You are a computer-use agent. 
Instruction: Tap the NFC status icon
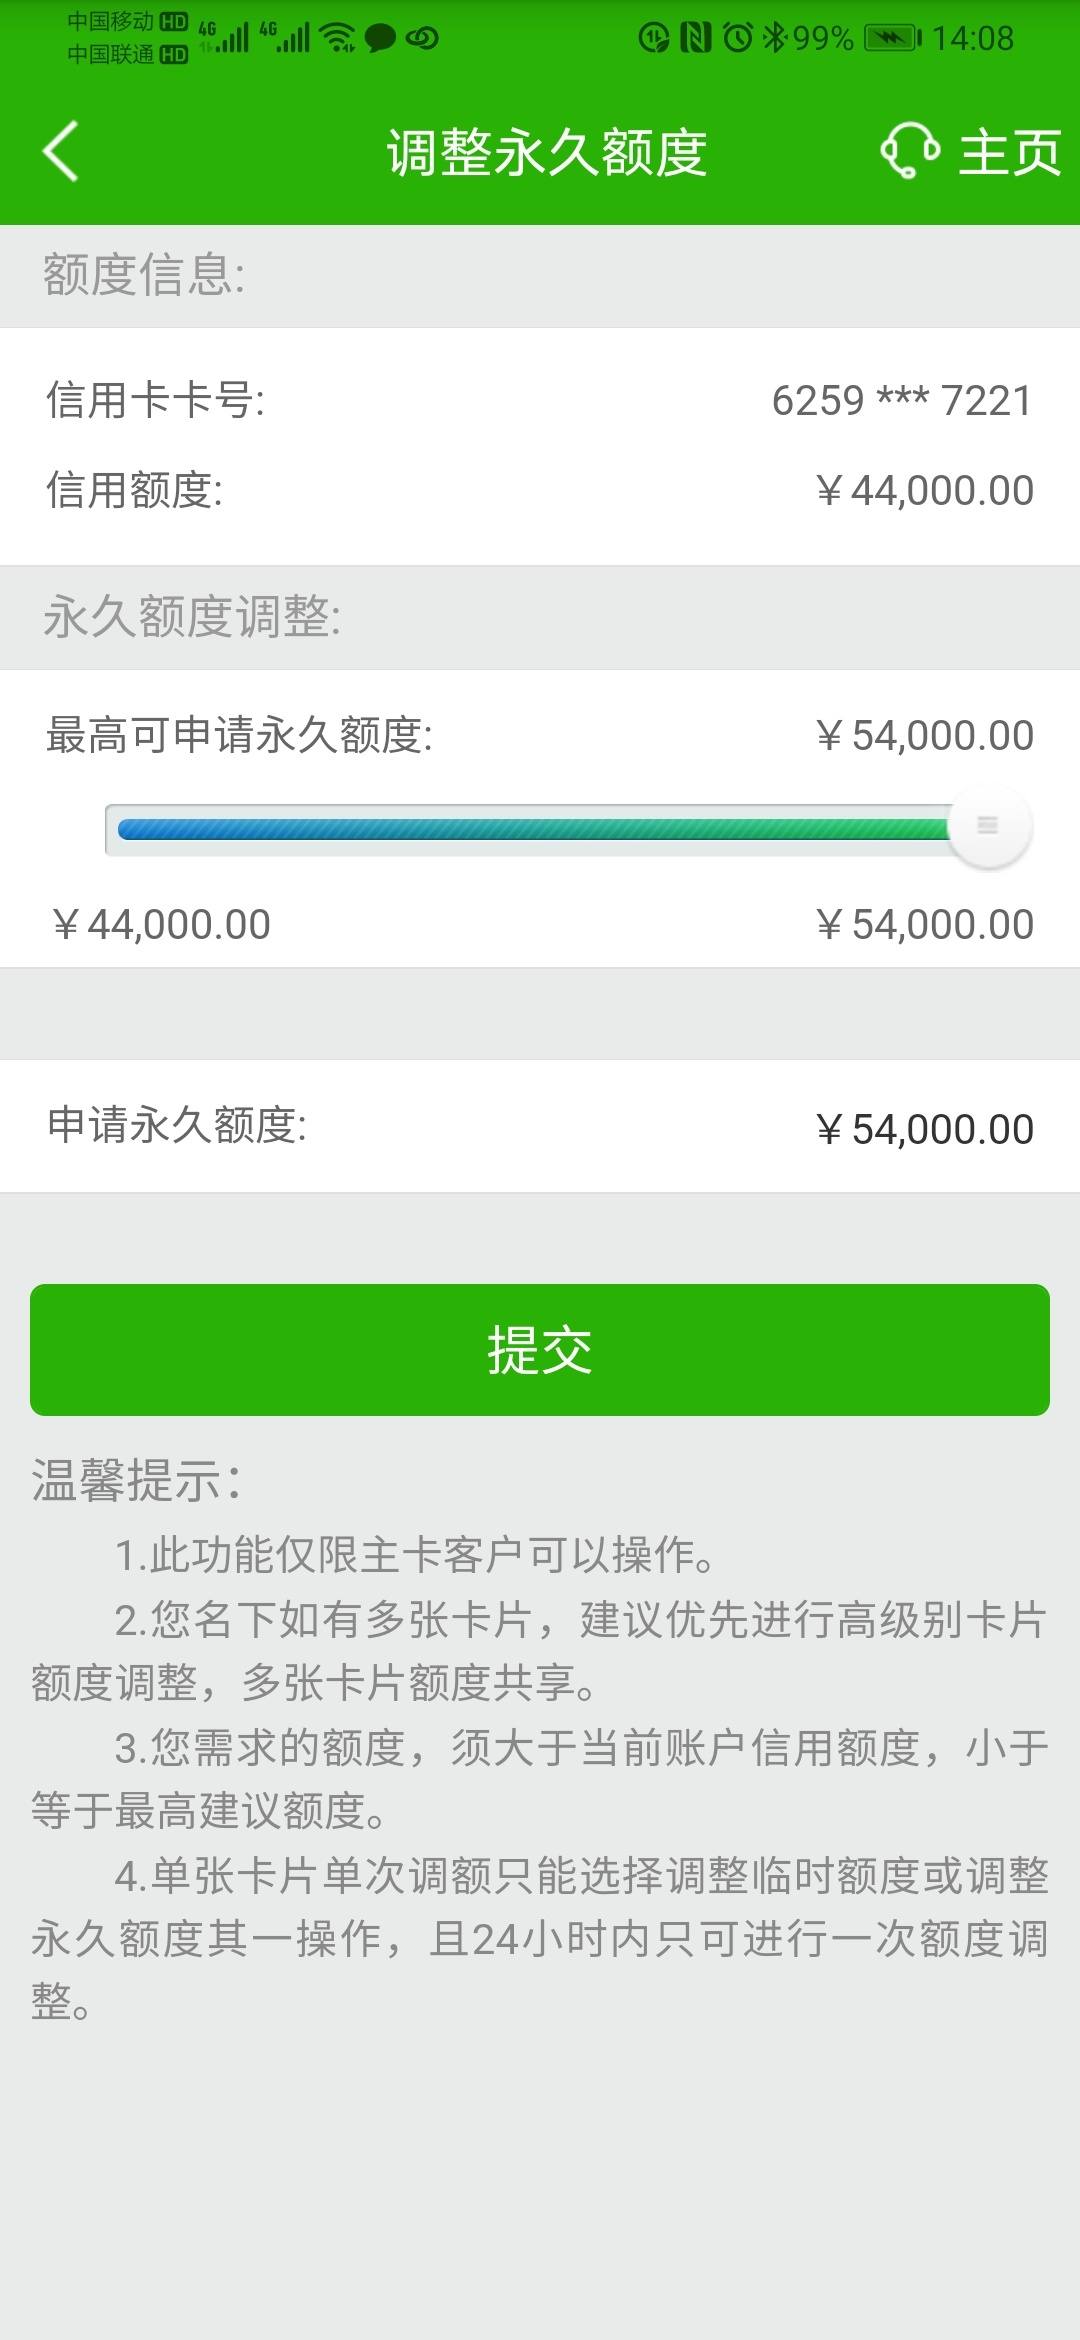pyautogui.click(x=695, y=38)
